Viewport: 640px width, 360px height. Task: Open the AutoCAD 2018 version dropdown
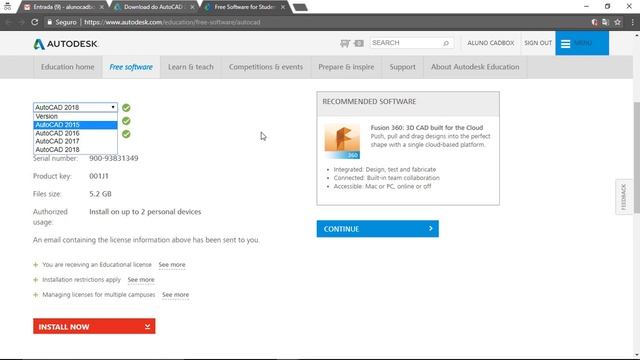click(76, 107)
